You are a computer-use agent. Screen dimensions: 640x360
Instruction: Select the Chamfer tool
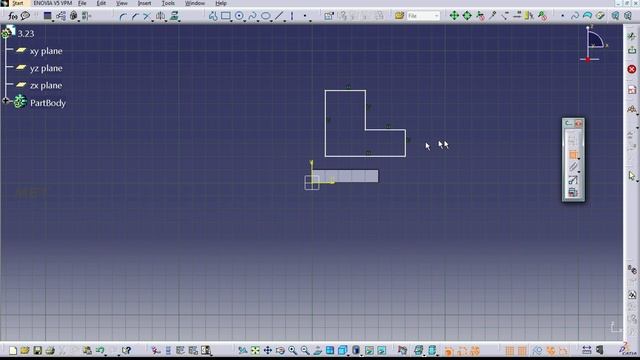pyautogui.click(x=135, y=16)
